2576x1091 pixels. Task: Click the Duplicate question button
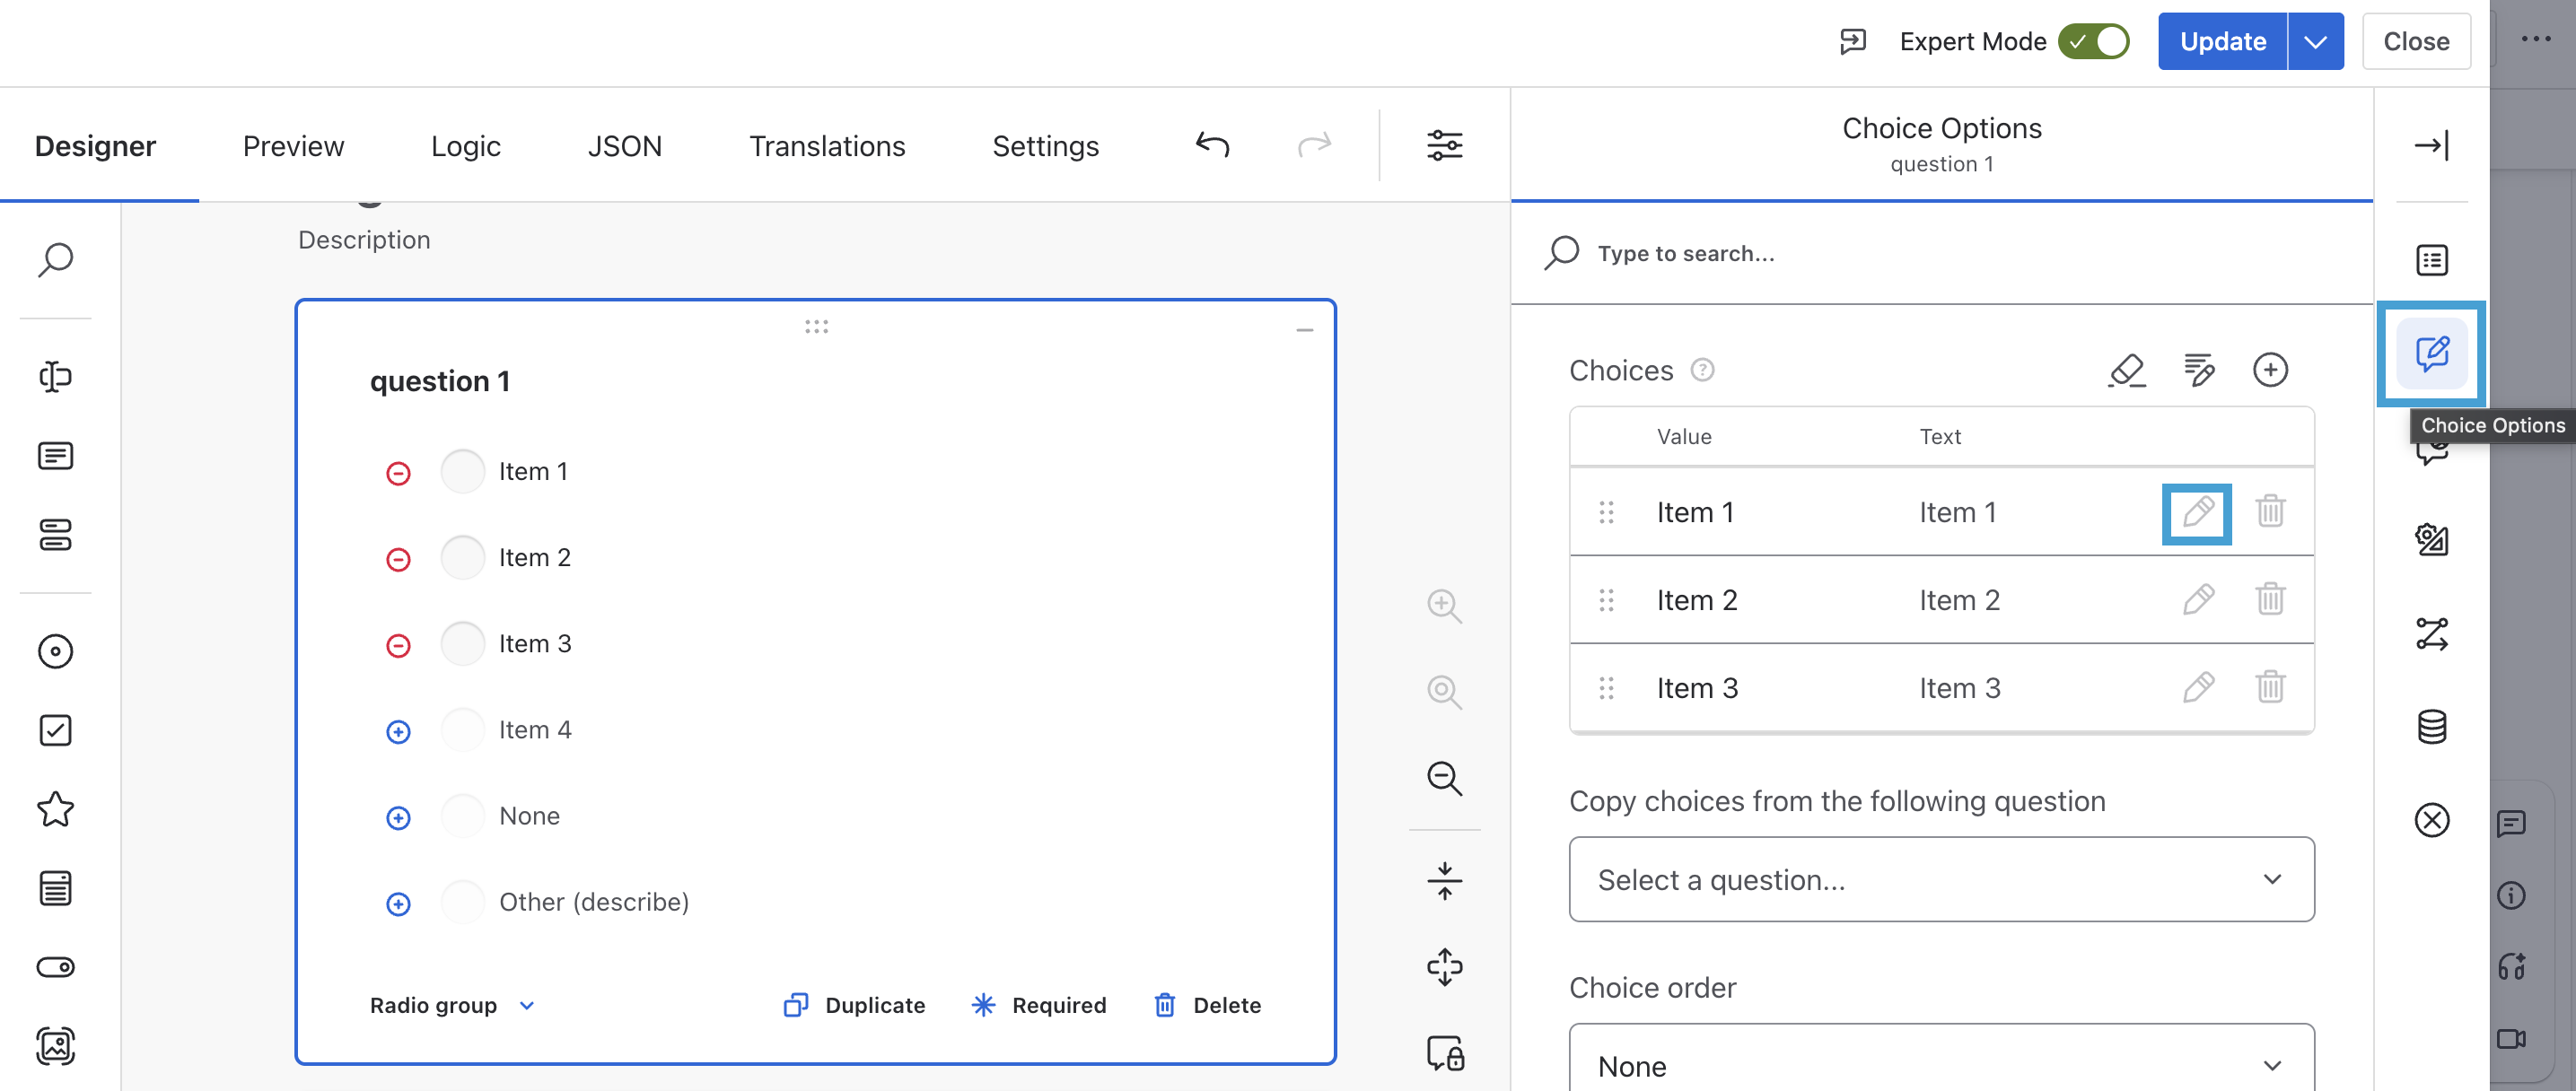coord(855,1005)
